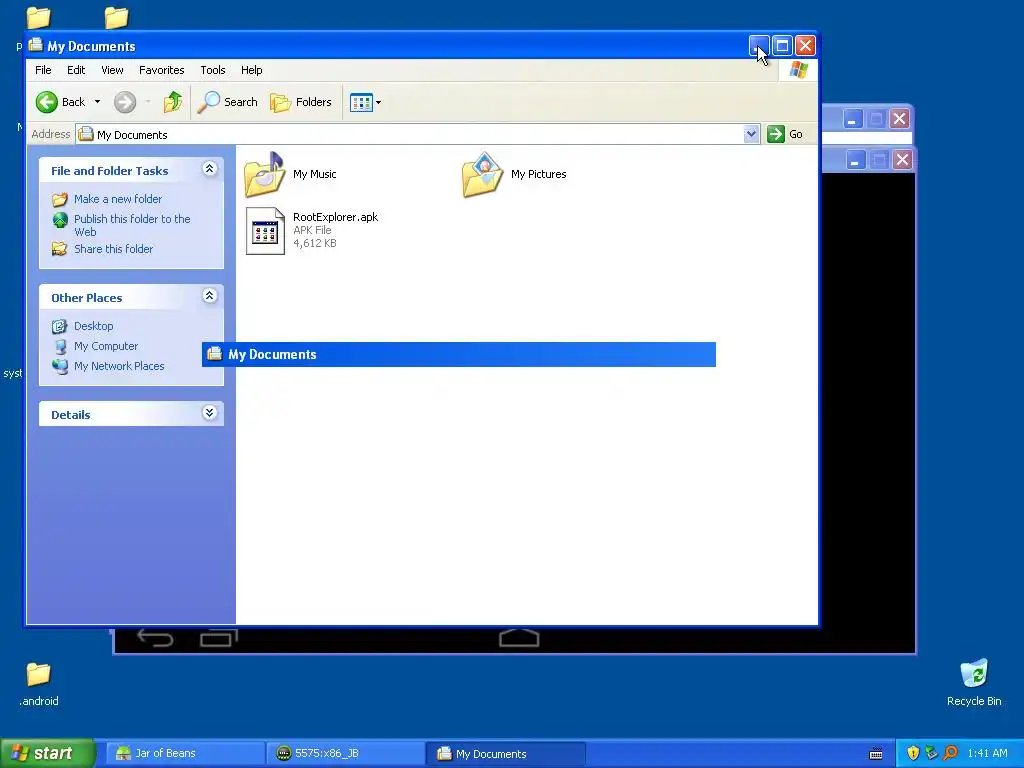
Task: Click the RootExplorer.apk file name
Action: pos(336,217)
